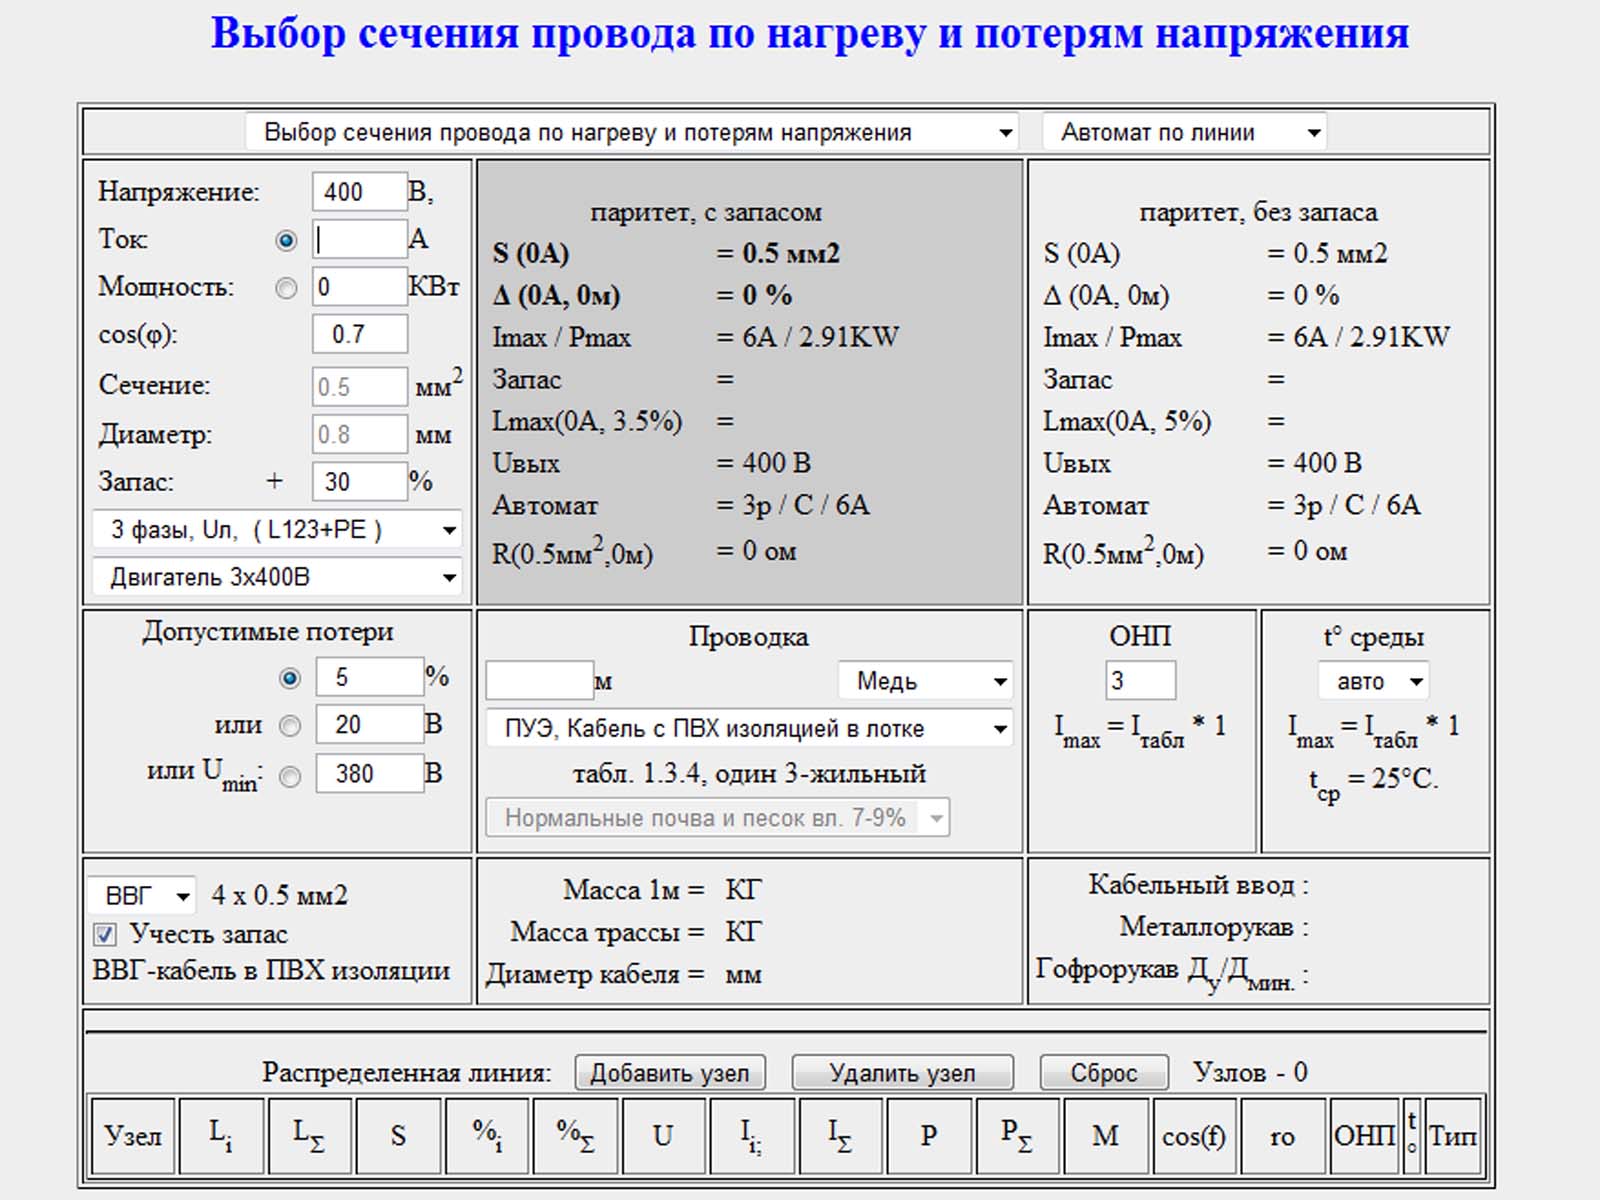1600x1200 pixels.
Task: Click the Добавить узел button
Action: click(x=670, y=1073)
